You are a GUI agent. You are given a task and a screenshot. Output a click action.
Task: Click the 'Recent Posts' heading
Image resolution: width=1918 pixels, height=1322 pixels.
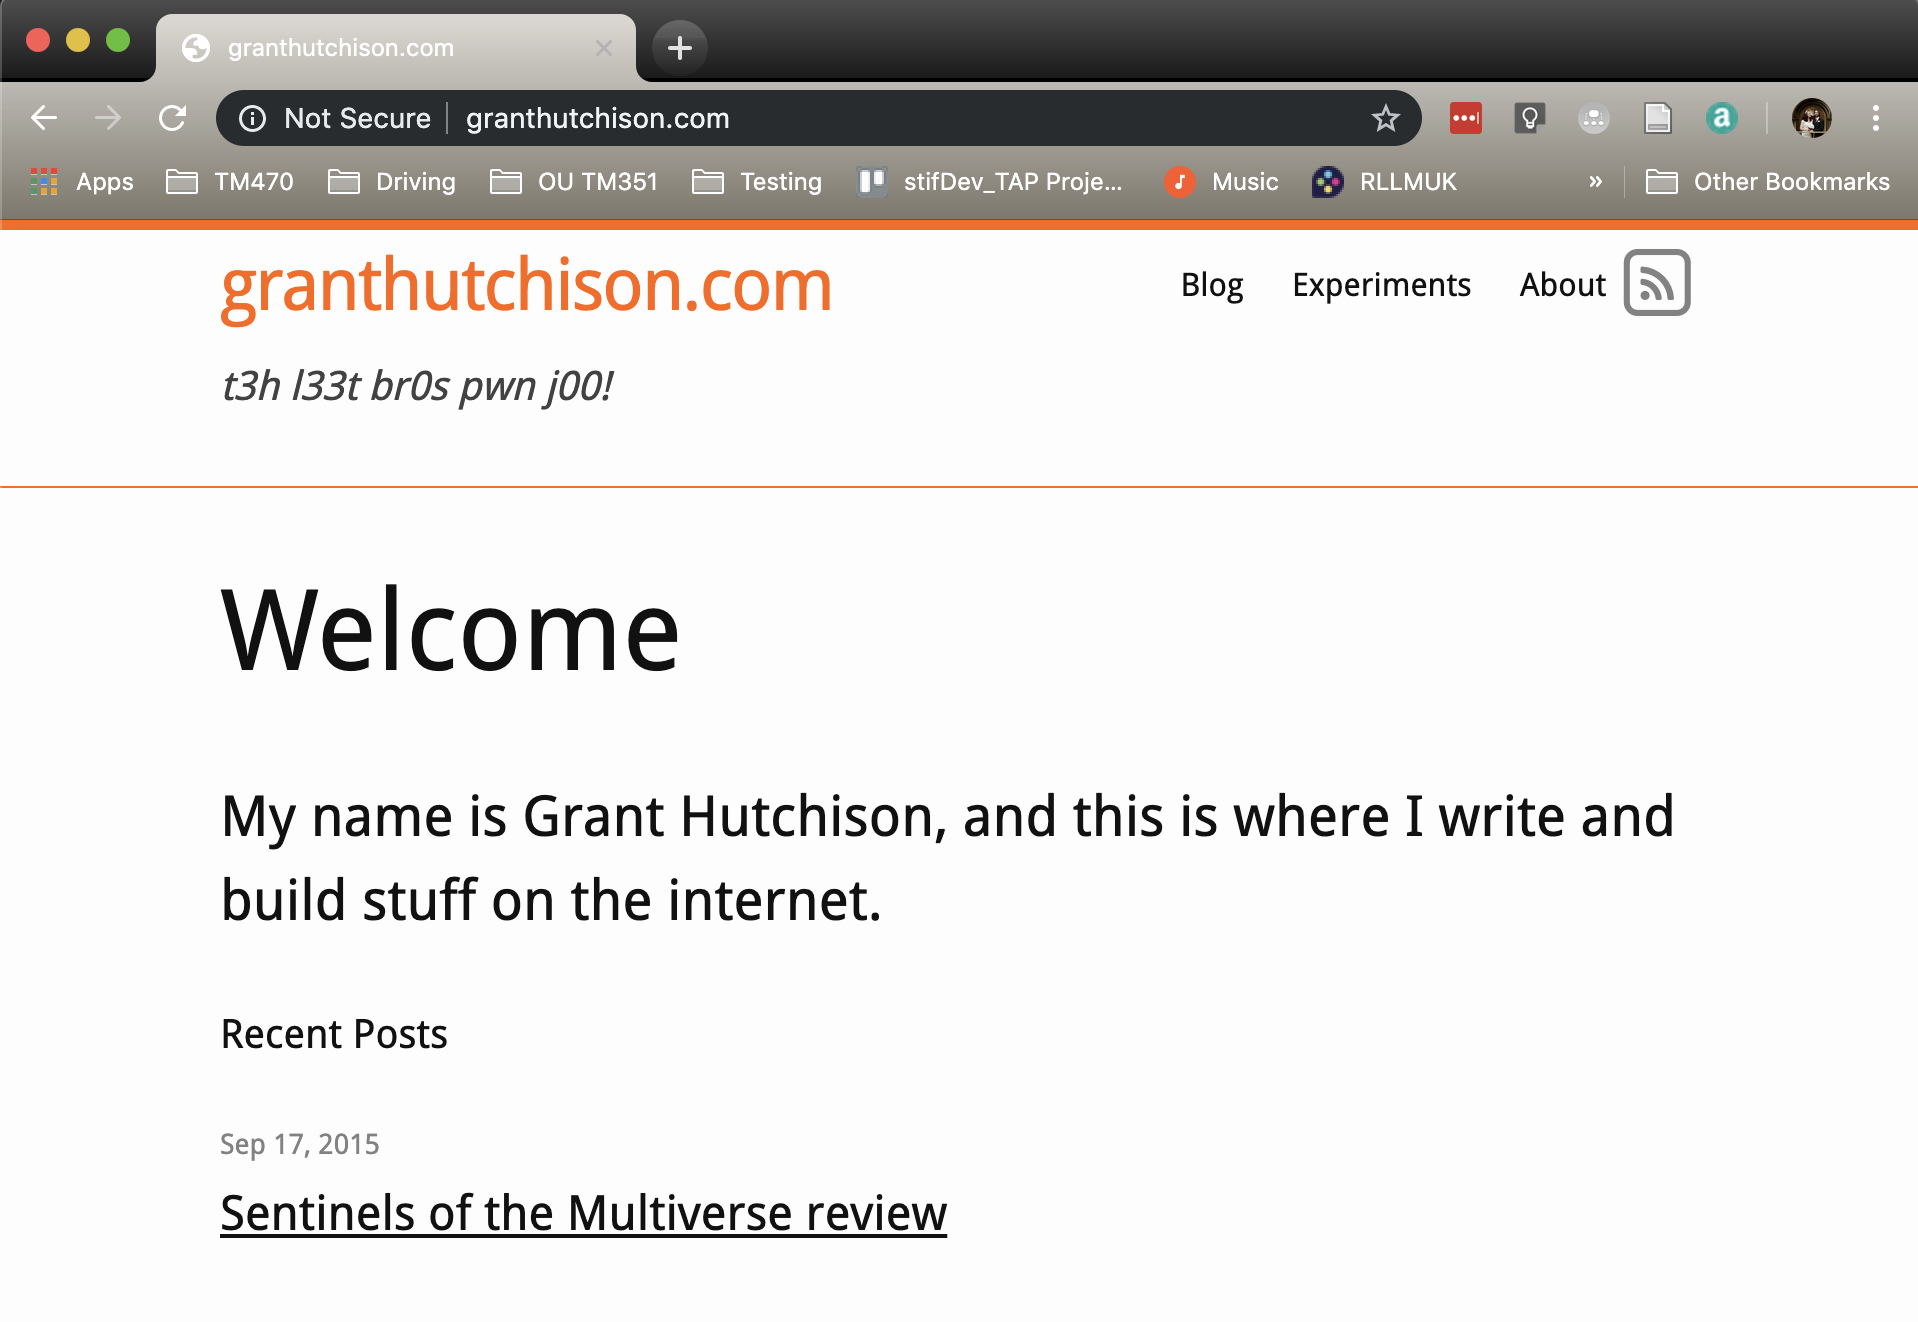pyautogui.click(x=334, y=1034)
